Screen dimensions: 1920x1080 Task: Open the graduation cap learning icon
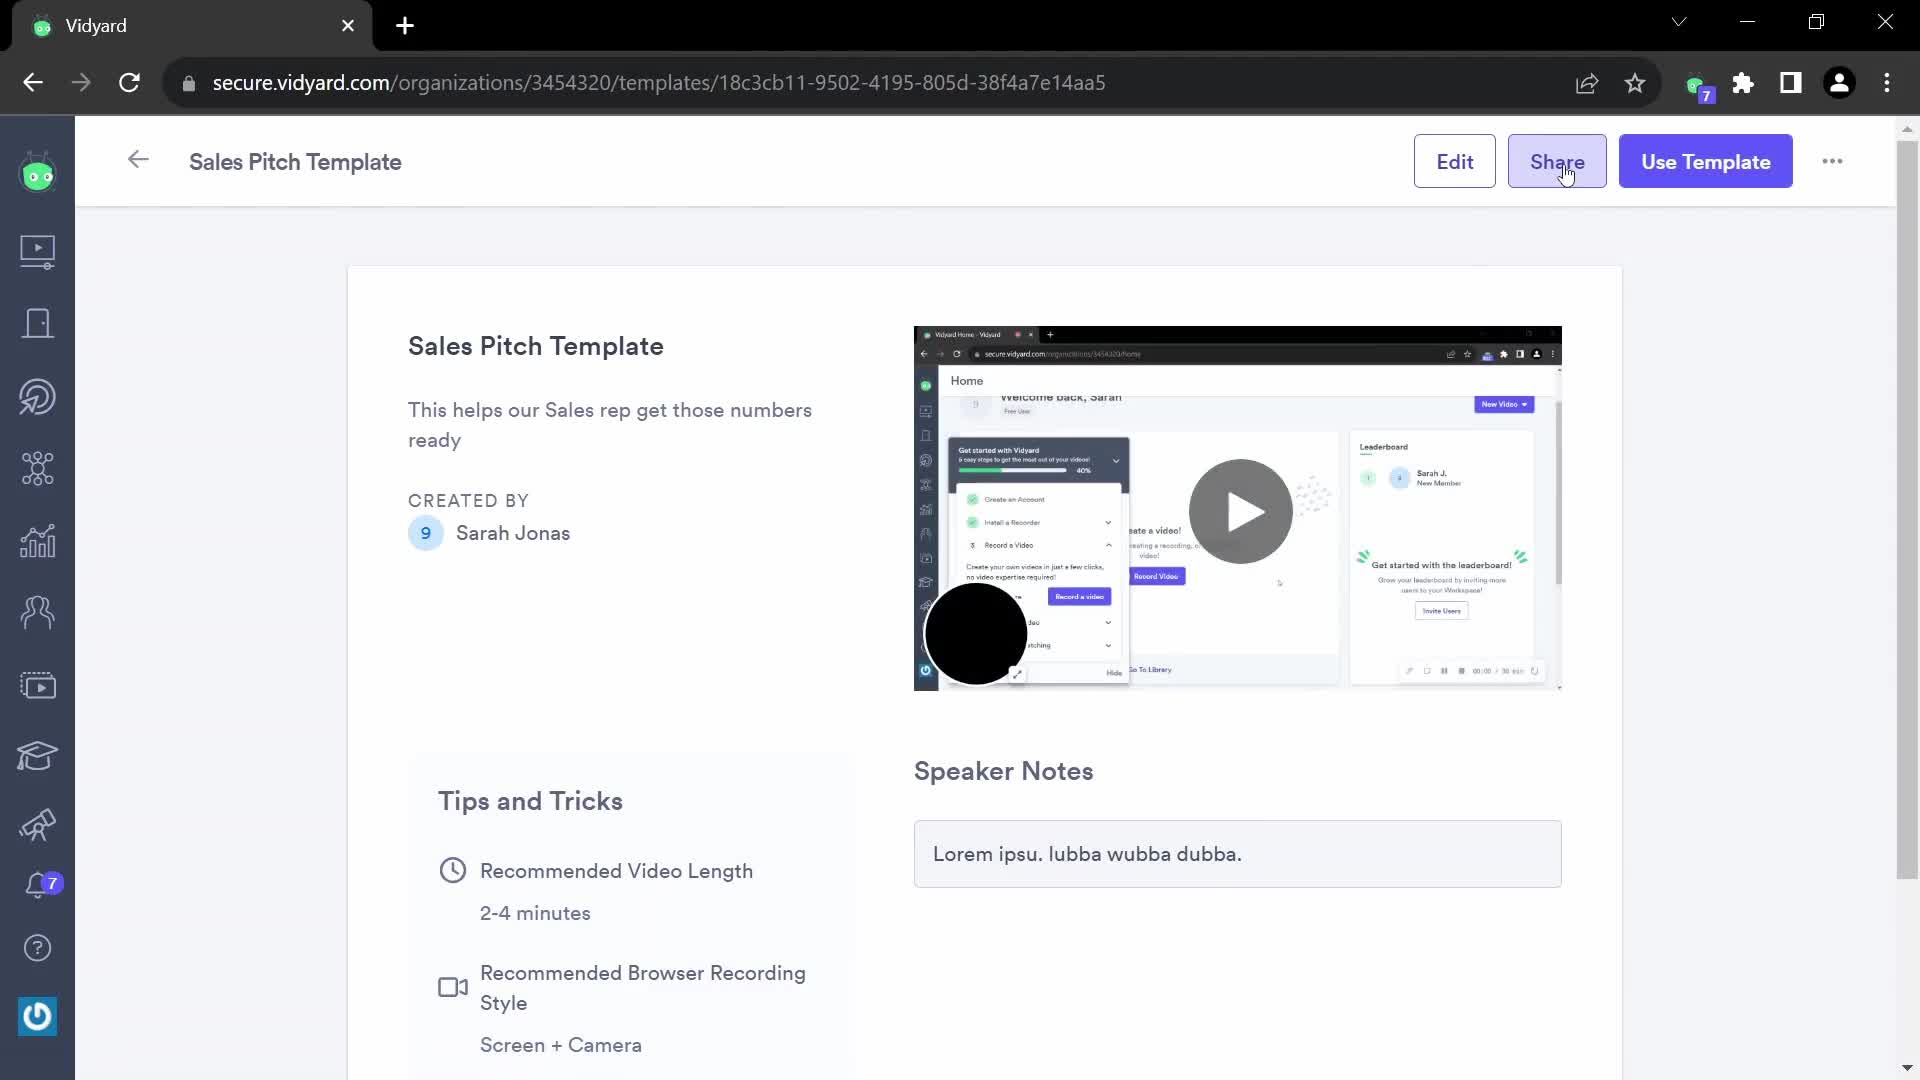(38, 756)
